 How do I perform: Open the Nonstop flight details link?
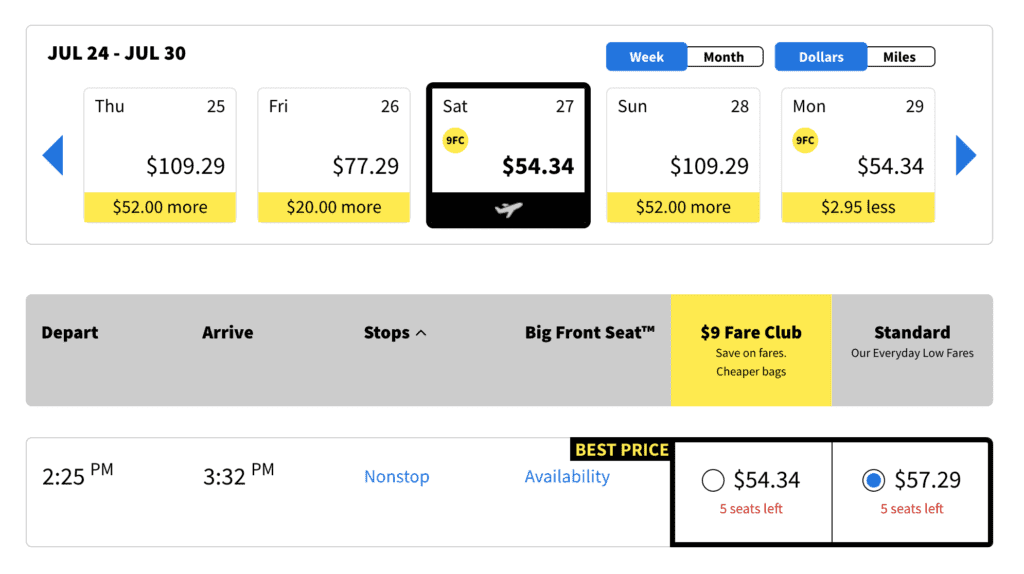click(x=397, y=477)
